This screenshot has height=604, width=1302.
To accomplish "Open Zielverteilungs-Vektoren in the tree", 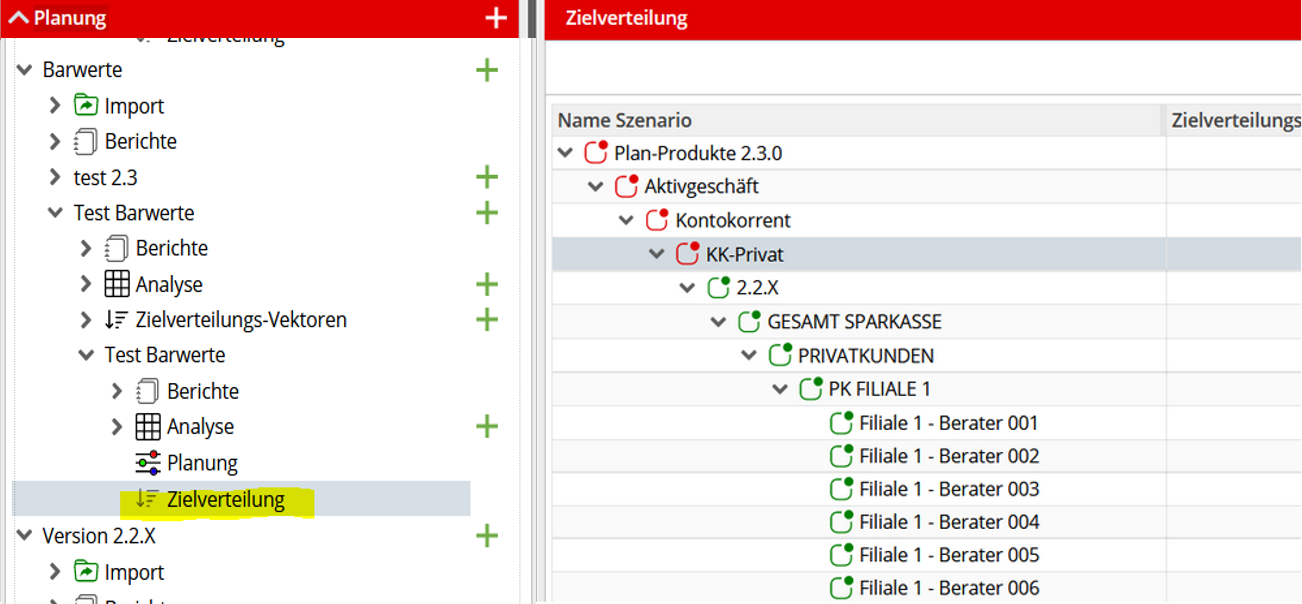I will pyautogui.click(x=241, y=320).
